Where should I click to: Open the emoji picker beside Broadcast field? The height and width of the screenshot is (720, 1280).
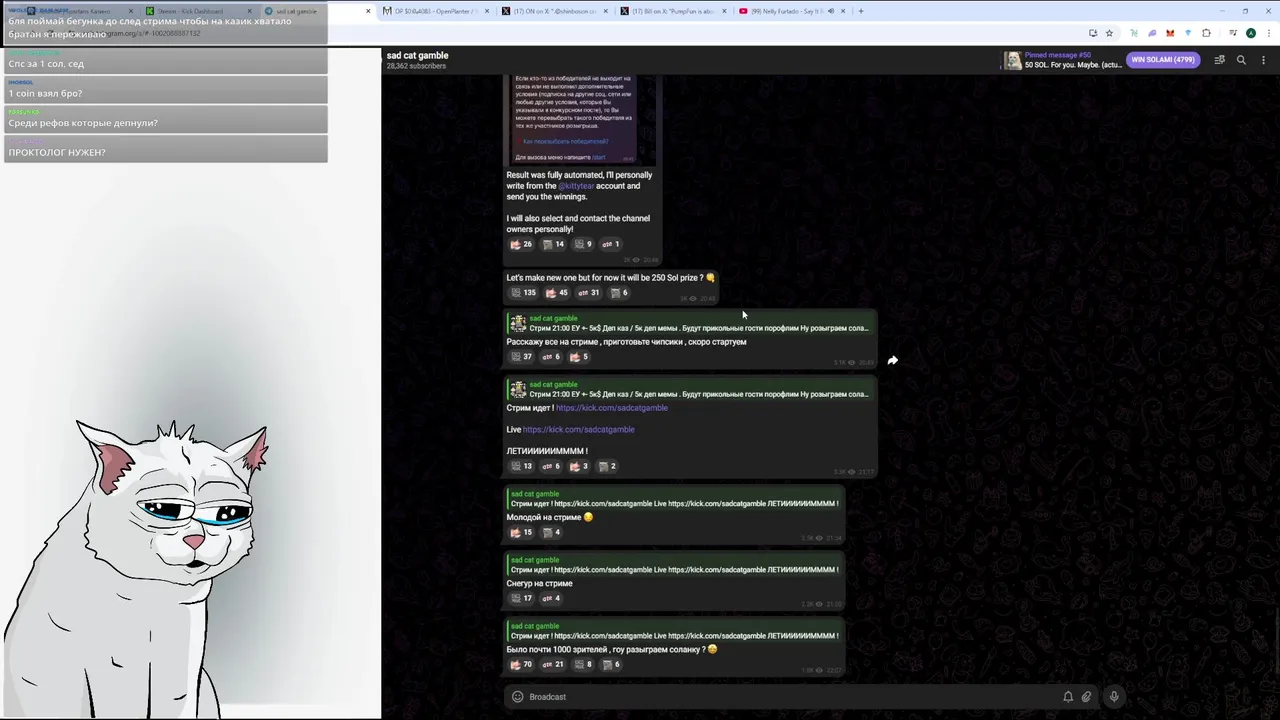[517, 697]
